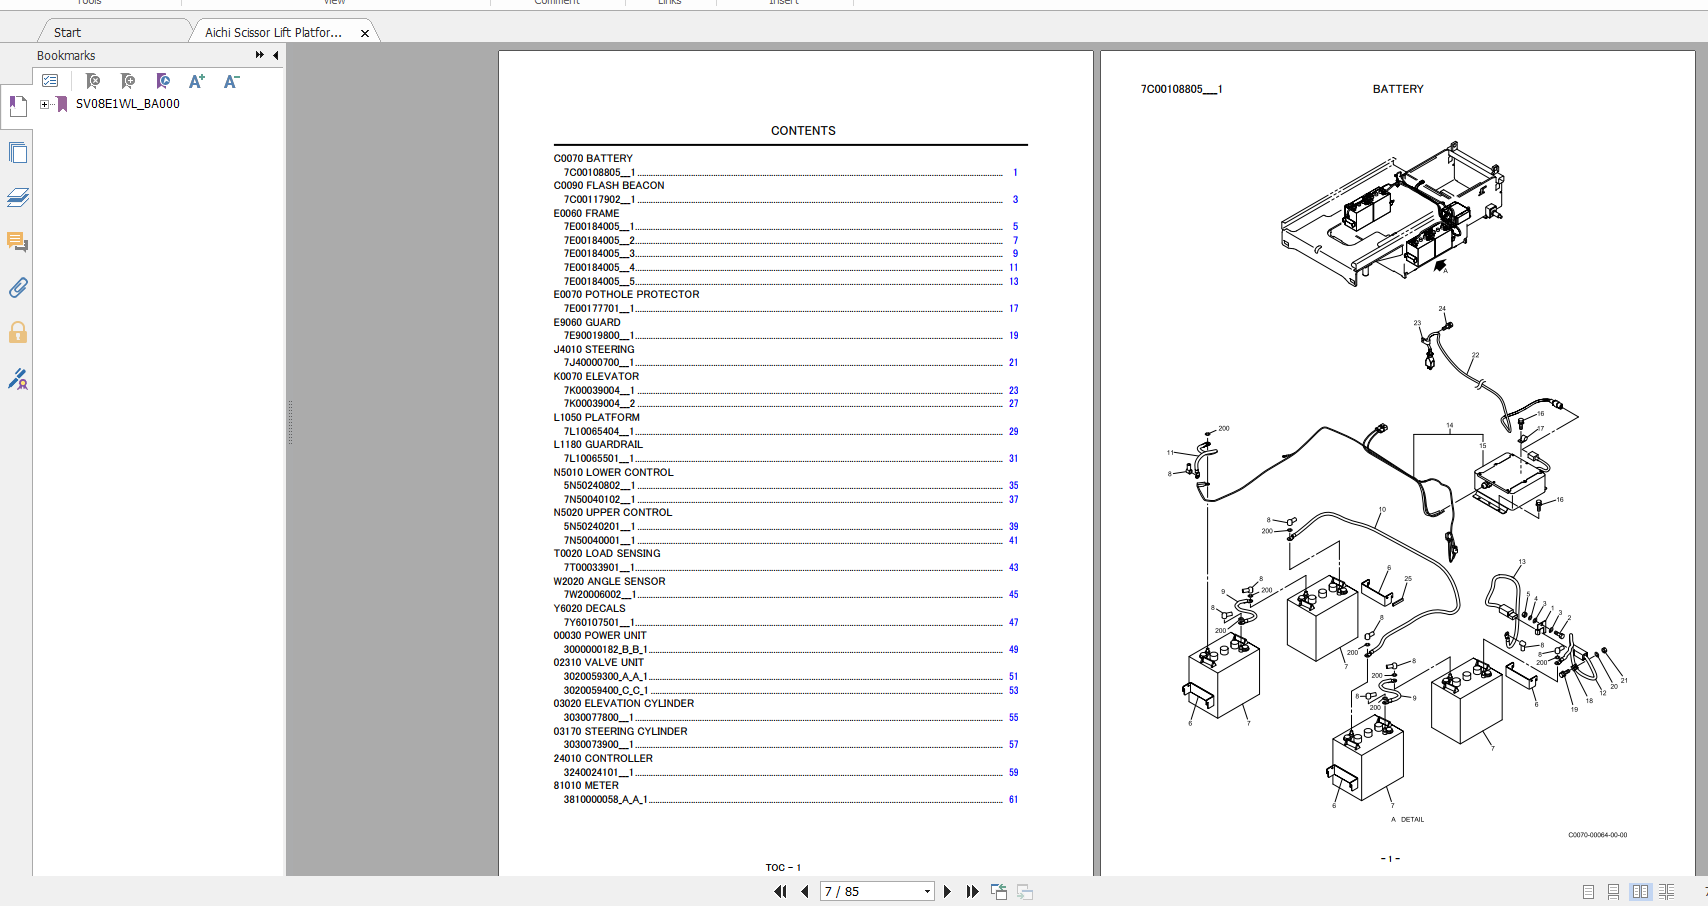Click the 'N5010 LOWER CONTROL' heading
The image size is (1708, 906).
pyautogui.click(x=613, y=473)
